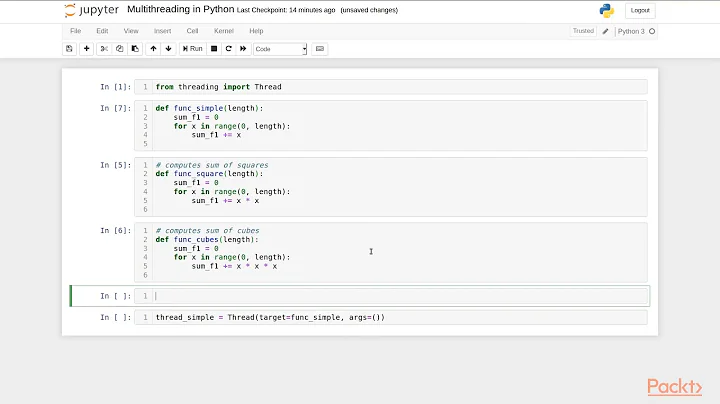This screenshot has width=720, height=404.
Task: Restart kernel and rerun all cells
Action: 243,49
